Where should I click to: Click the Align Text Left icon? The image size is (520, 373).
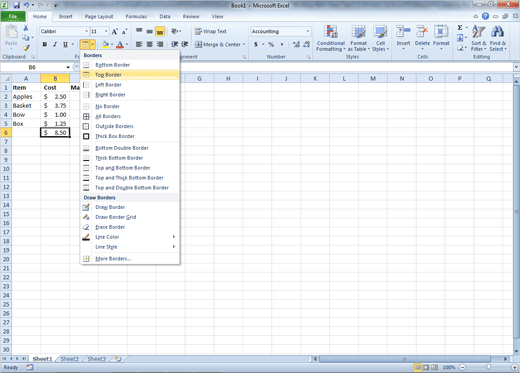coord(139,44)
